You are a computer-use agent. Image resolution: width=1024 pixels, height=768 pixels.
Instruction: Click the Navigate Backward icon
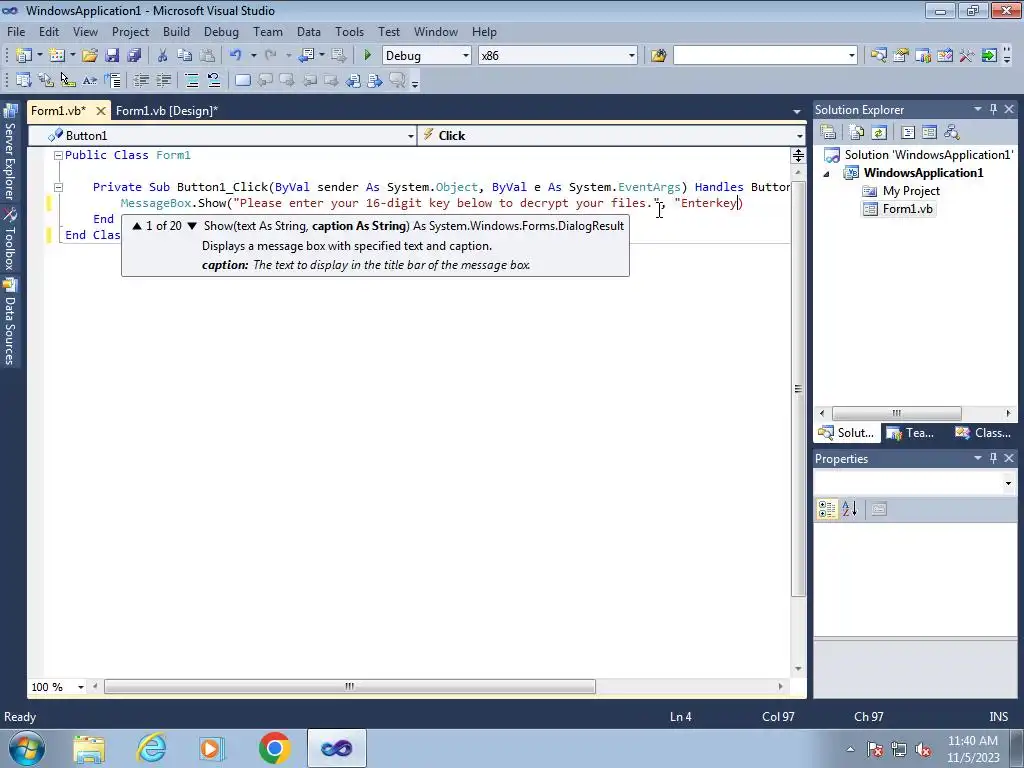click(306, 56)
